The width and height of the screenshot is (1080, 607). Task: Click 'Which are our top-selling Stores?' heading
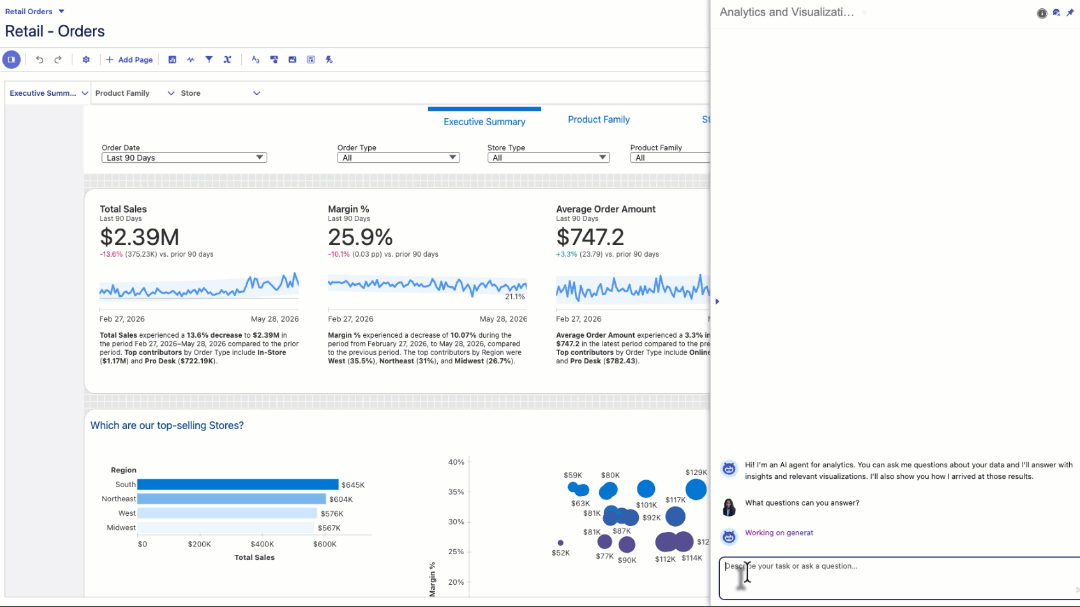[167, 426]
